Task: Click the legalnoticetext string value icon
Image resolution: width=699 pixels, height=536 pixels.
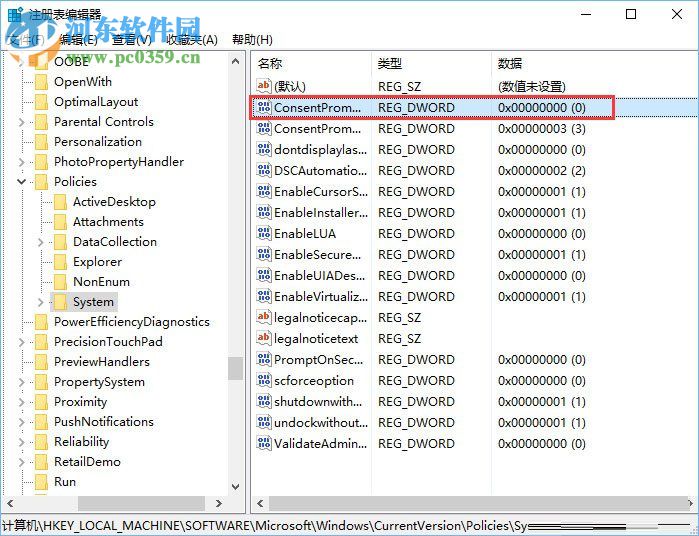Action: tap(263, 338)
